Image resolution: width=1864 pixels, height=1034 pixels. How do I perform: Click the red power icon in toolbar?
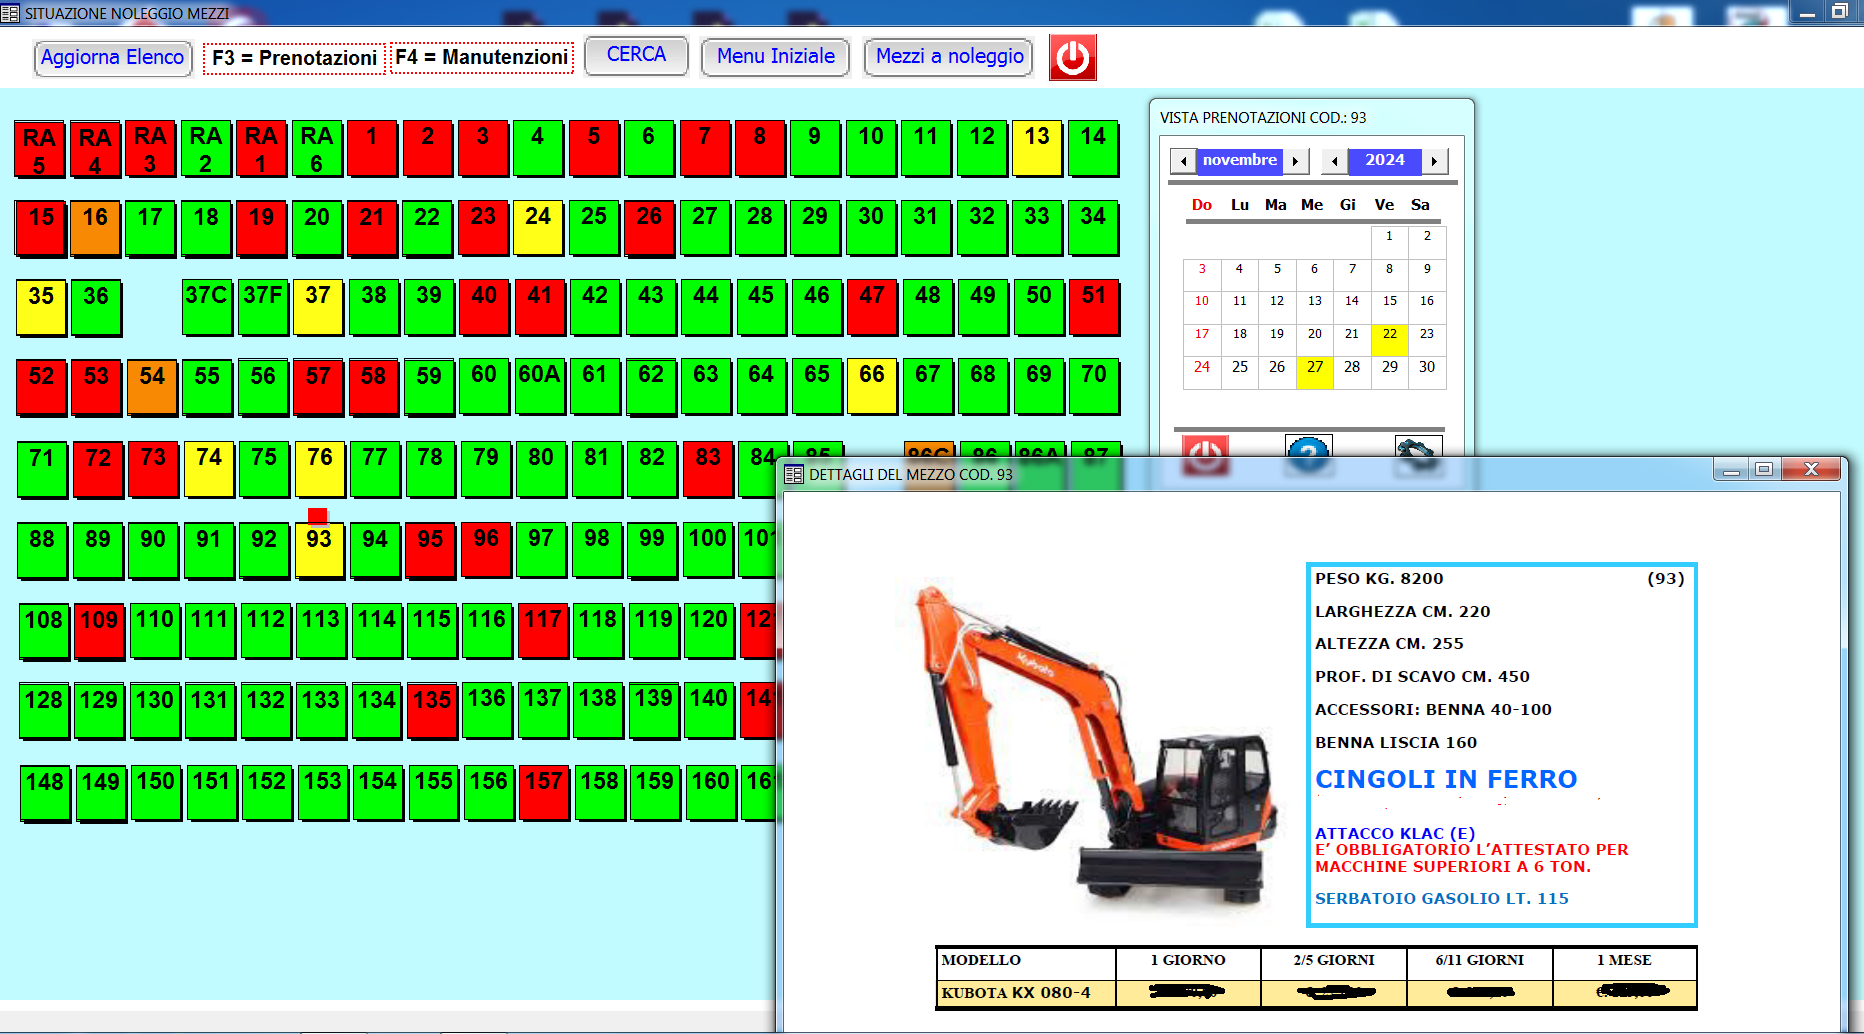(x=1072, y=58)
